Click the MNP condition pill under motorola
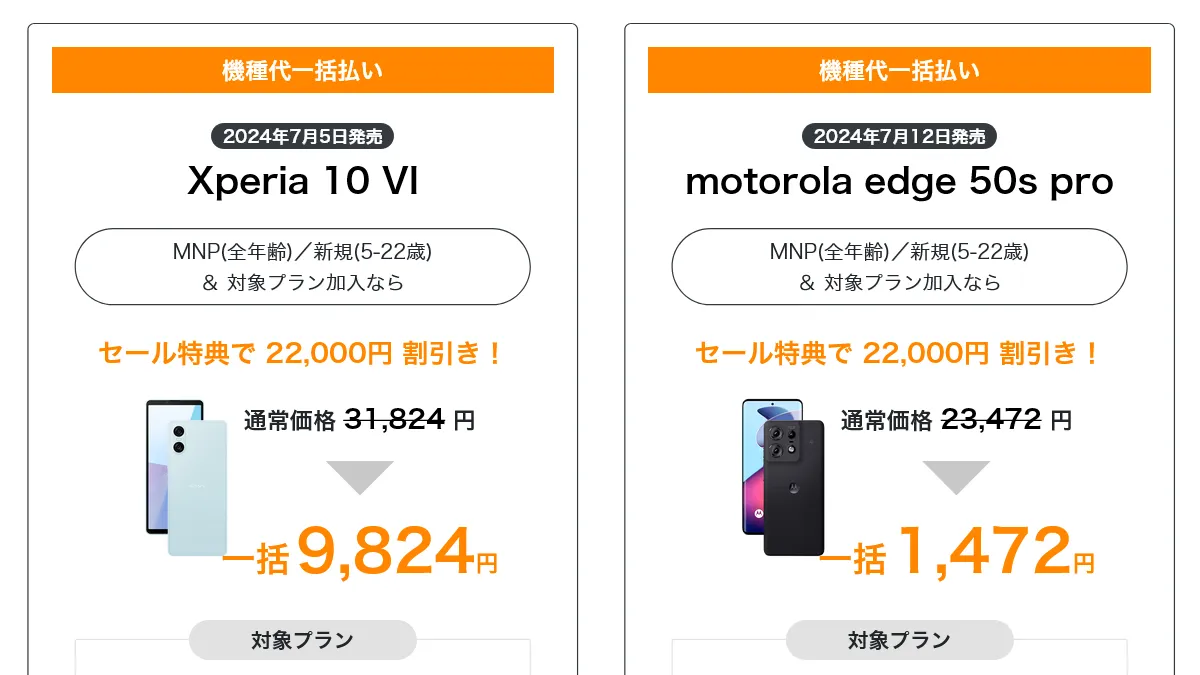1200x675 pixels. (899, 267)
